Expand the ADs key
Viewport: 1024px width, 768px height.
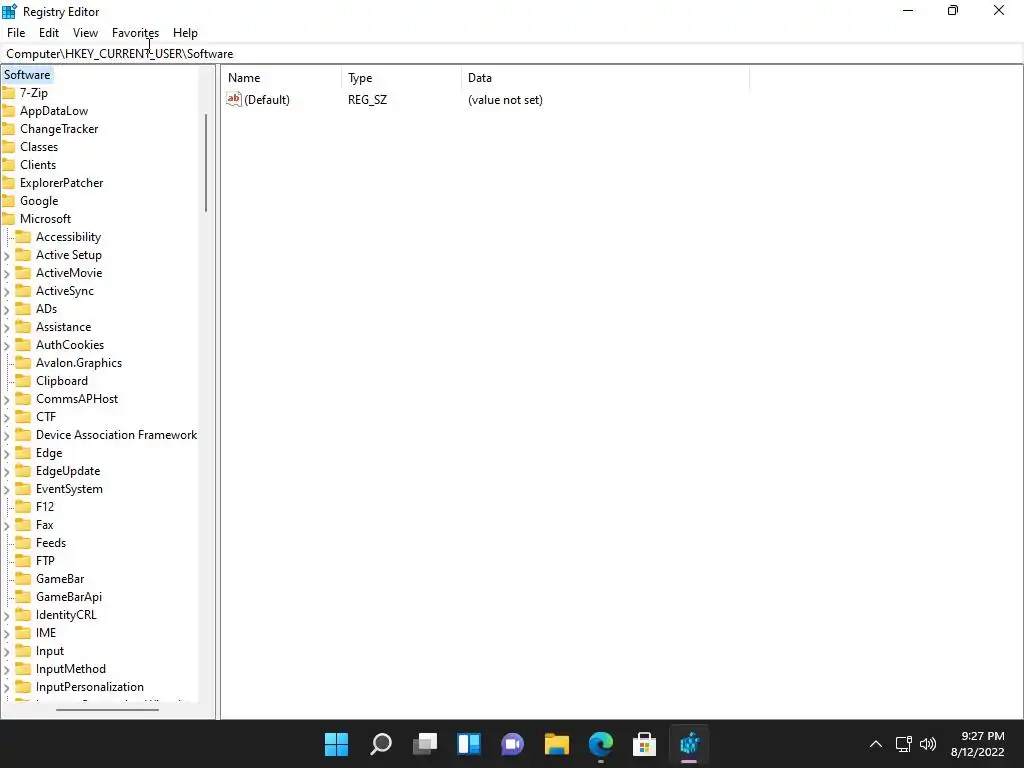click(7, 310)
